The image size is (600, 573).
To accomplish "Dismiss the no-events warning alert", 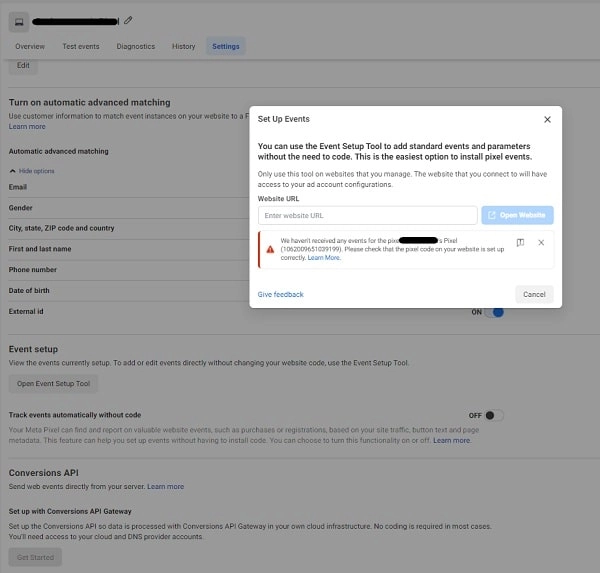I will 541,243.
